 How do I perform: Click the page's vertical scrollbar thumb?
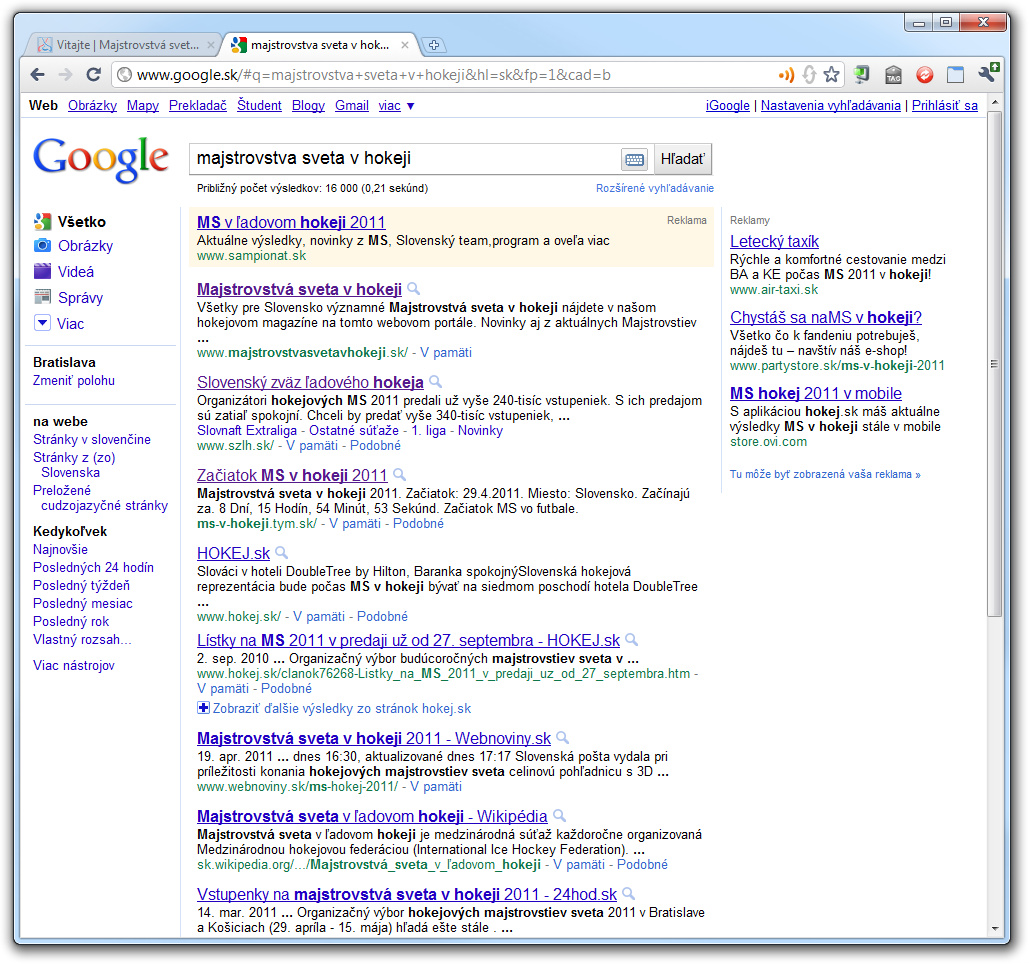tap(994, 364)
